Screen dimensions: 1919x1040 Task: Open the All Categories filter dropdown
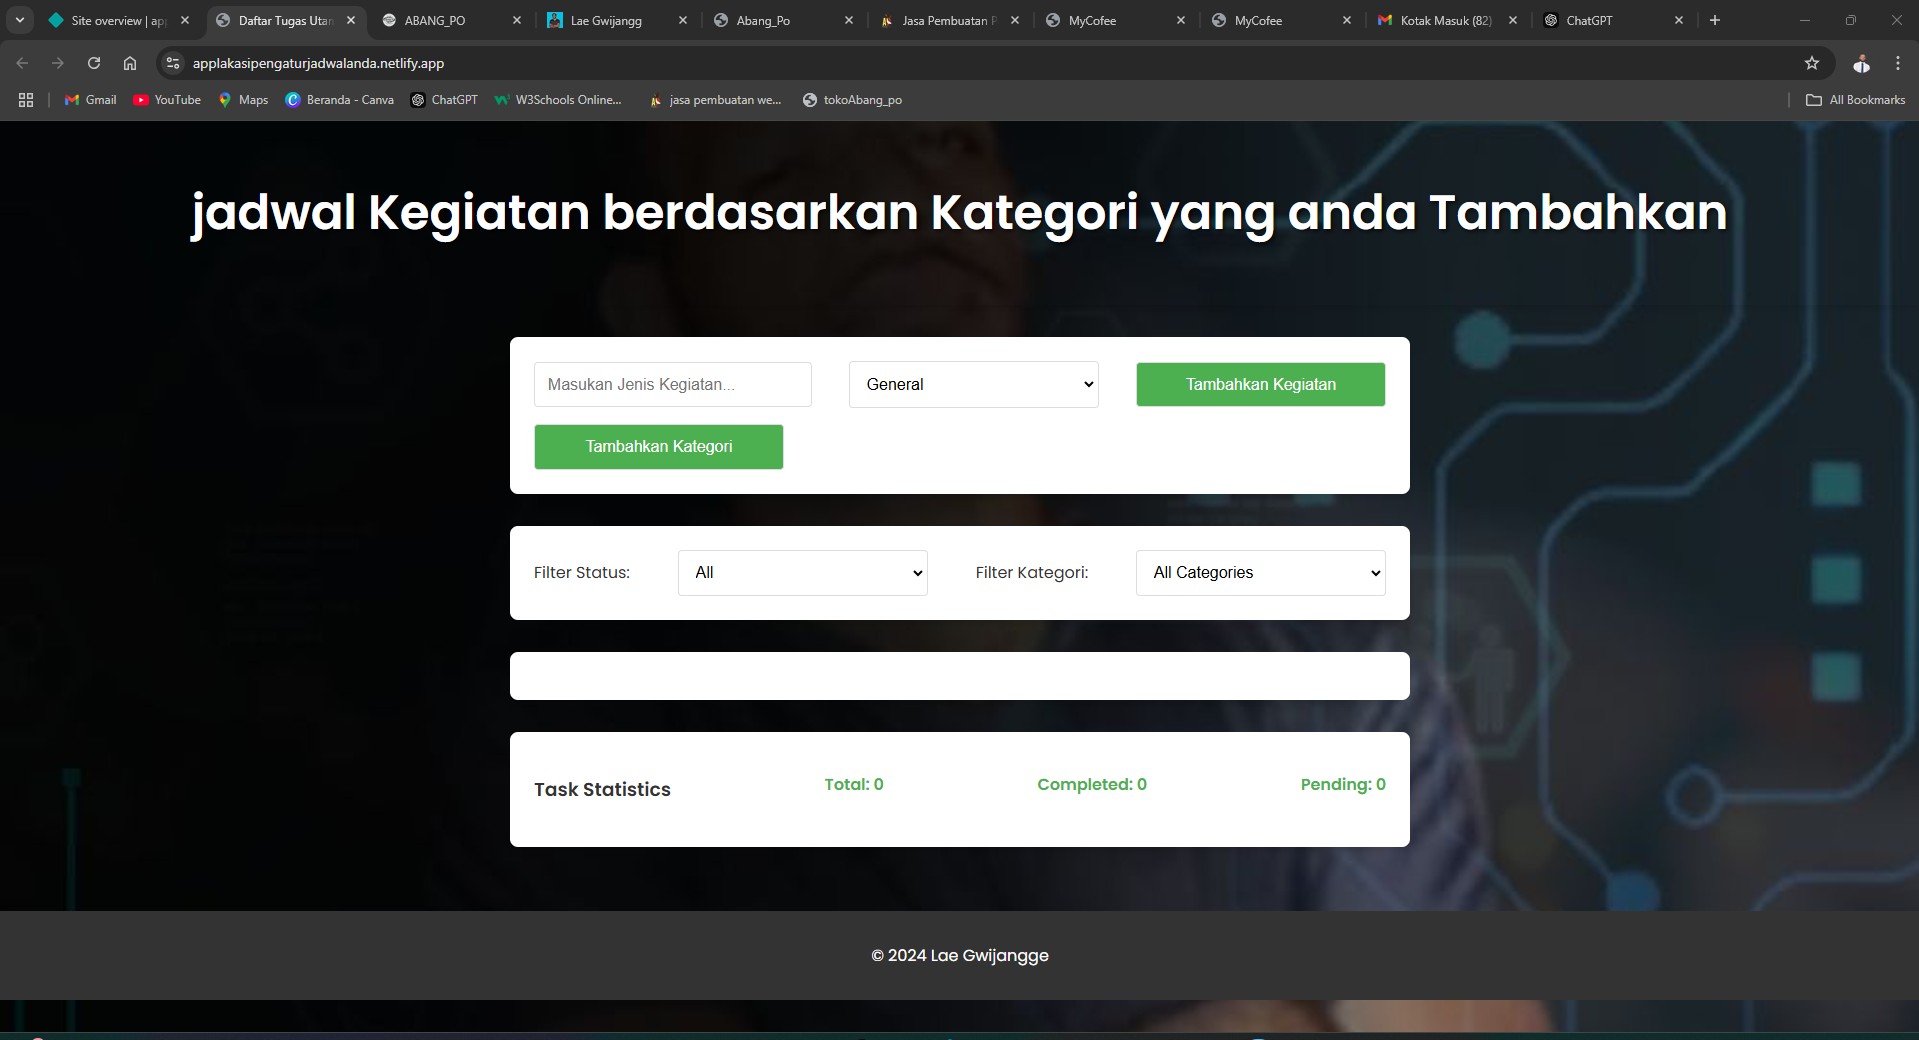tap(1260, 573)
